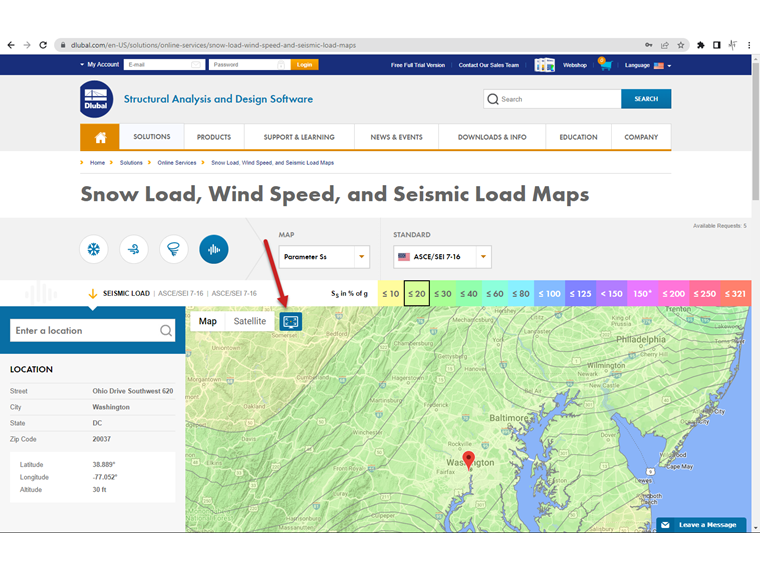Toggle the browser side panel icon
Image resolution: width=760 pixels, height=570 pixels.
[x=716, y=45]
